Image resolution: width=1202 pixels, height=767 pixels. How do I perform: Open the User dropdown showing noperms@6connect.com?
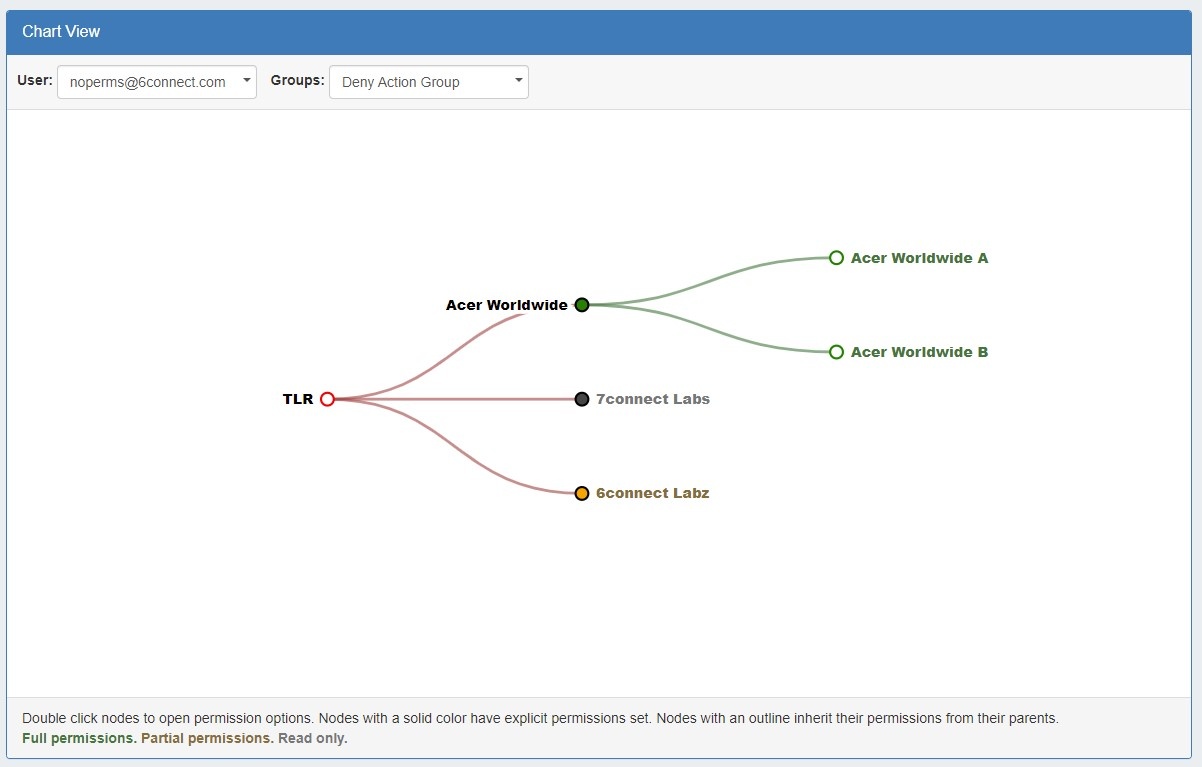coord(157,82)
